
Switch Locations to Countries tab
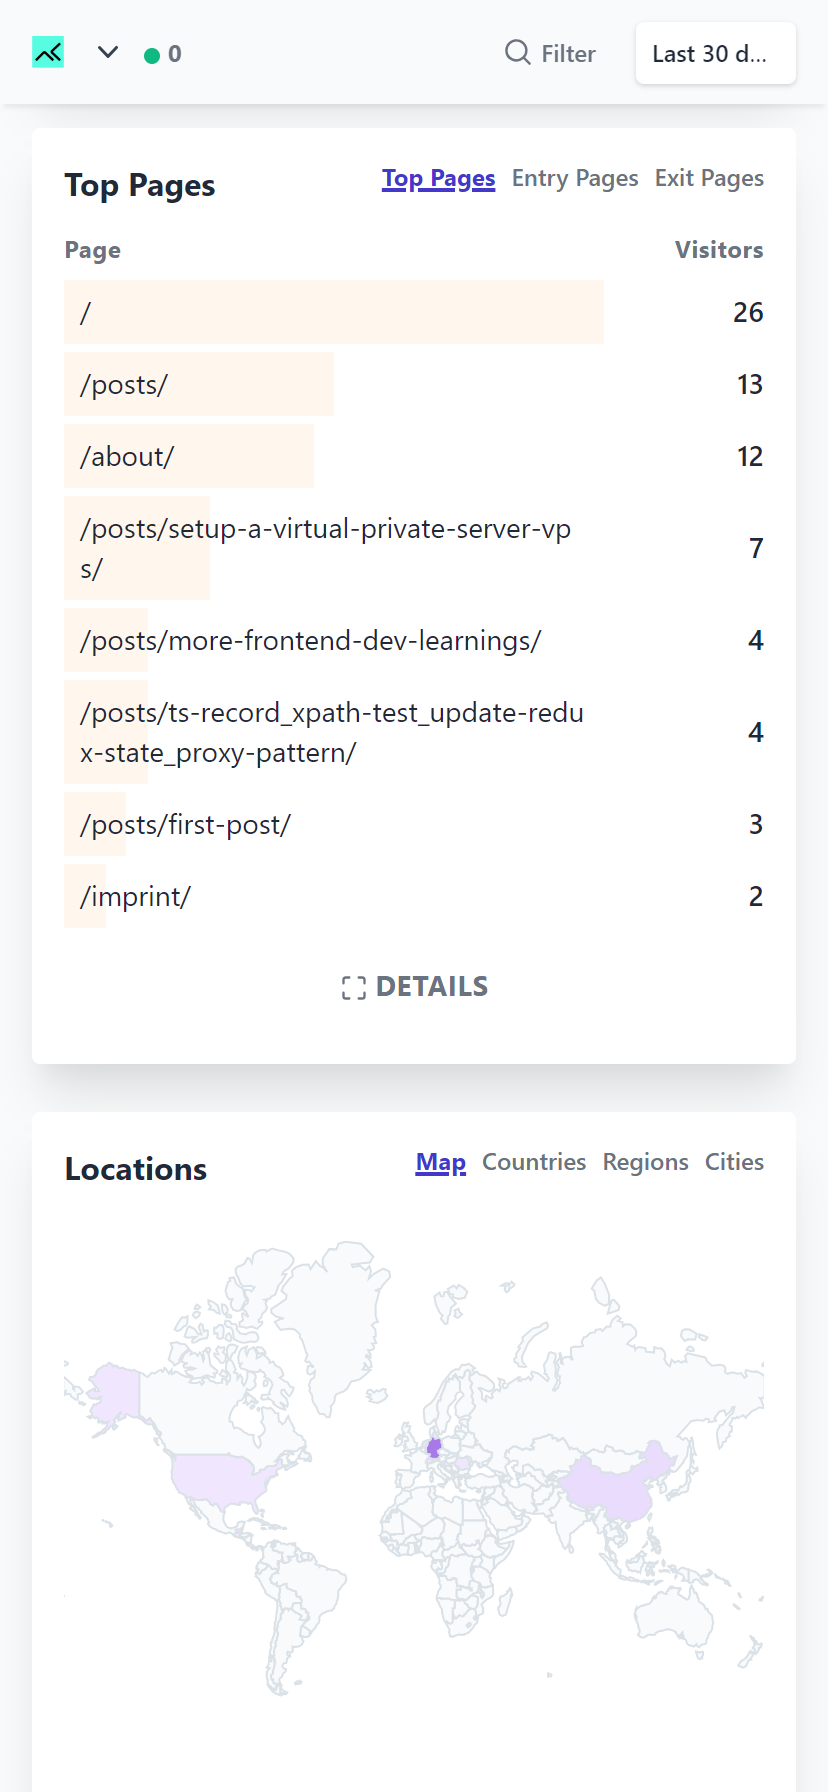pyautogui.click(x=534, y=1162)
